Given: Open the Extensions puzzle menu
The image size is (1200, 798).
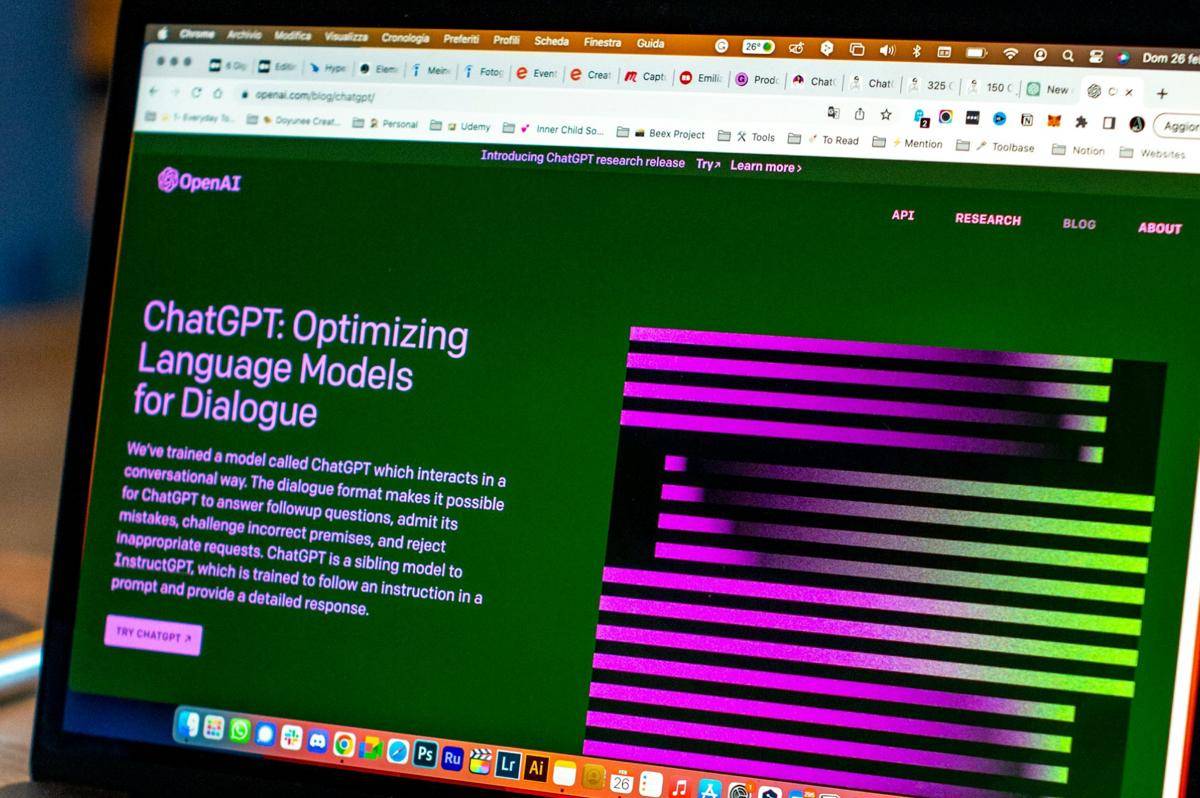Looking at the screenshot, I should pos(1081,122).
